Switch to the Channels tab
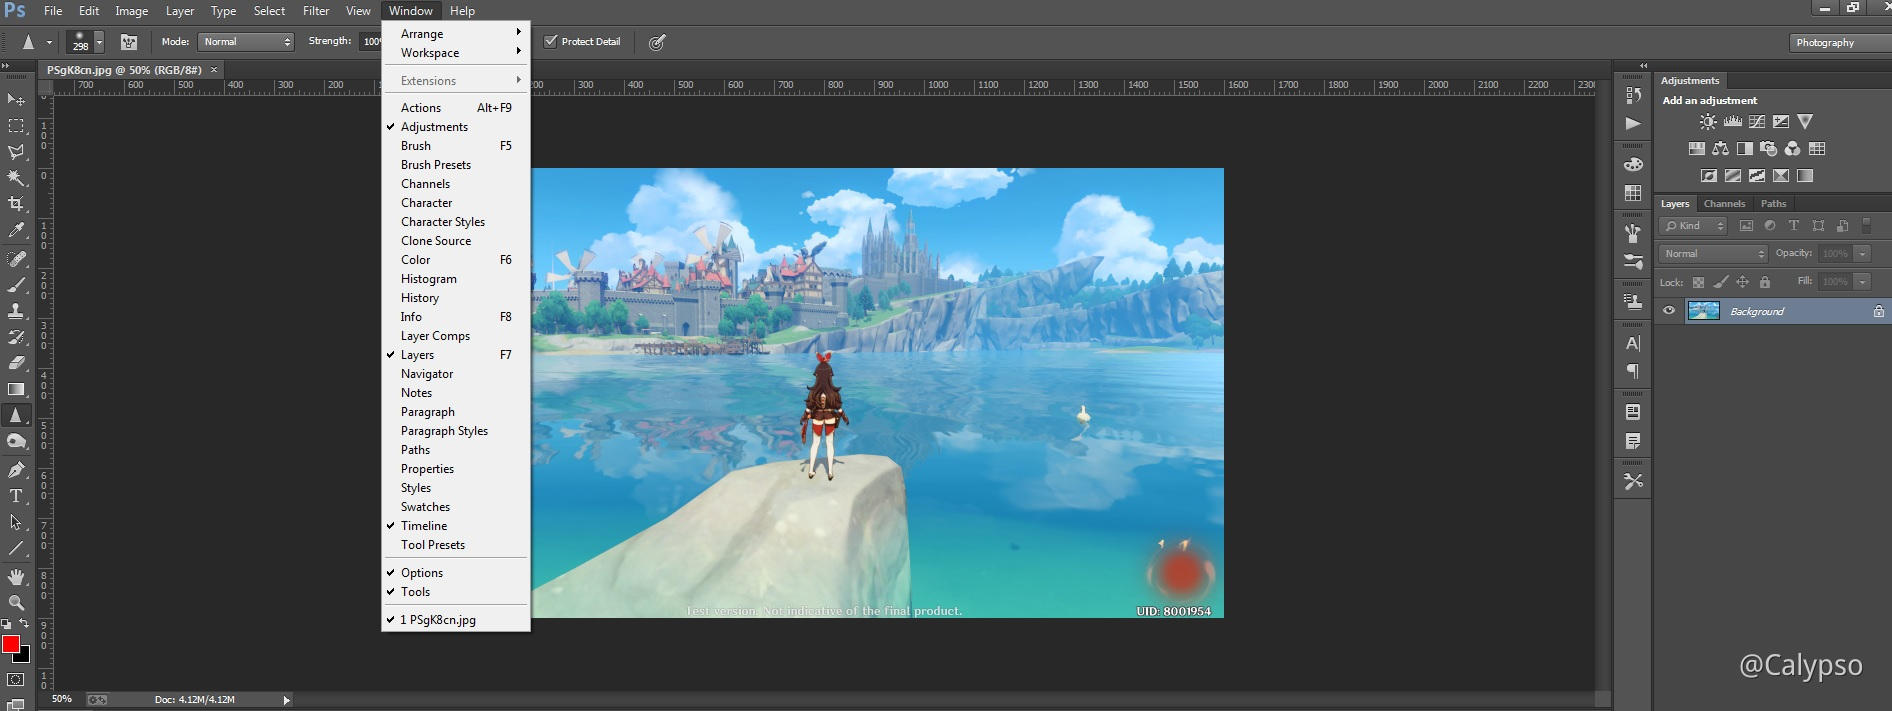Viewport: 1892px width, 711px height. point(1725,204)
